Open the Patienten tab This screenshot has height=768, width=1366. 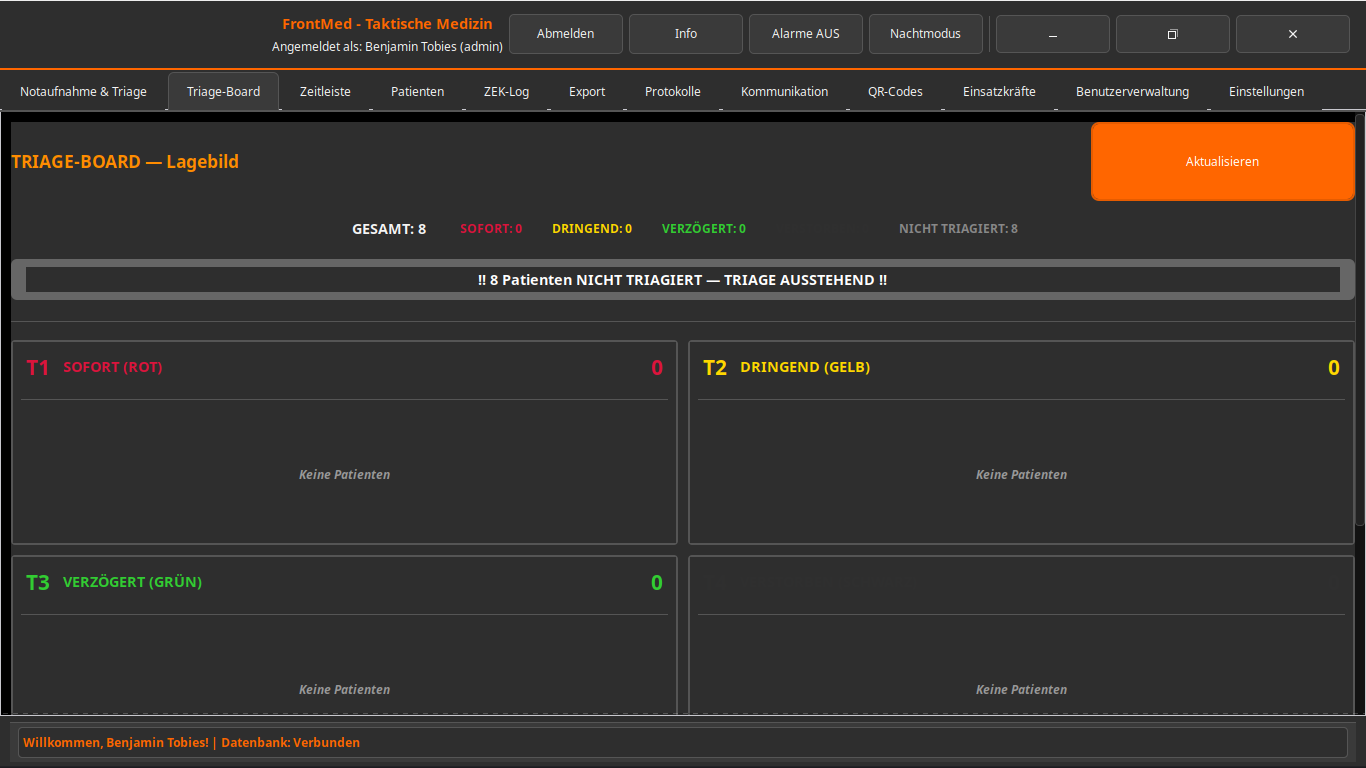pos(417,91)
